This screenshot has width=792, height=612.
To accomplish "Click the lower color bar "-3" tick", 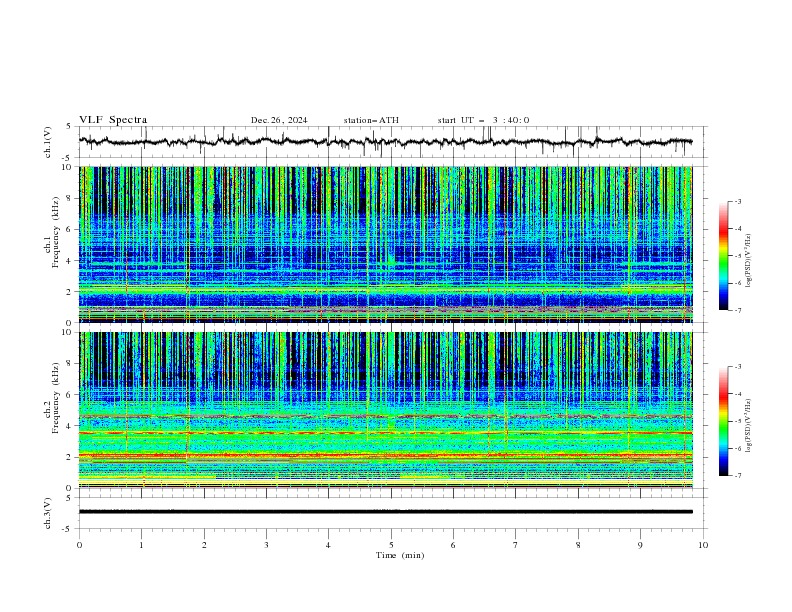I will 737,367.
